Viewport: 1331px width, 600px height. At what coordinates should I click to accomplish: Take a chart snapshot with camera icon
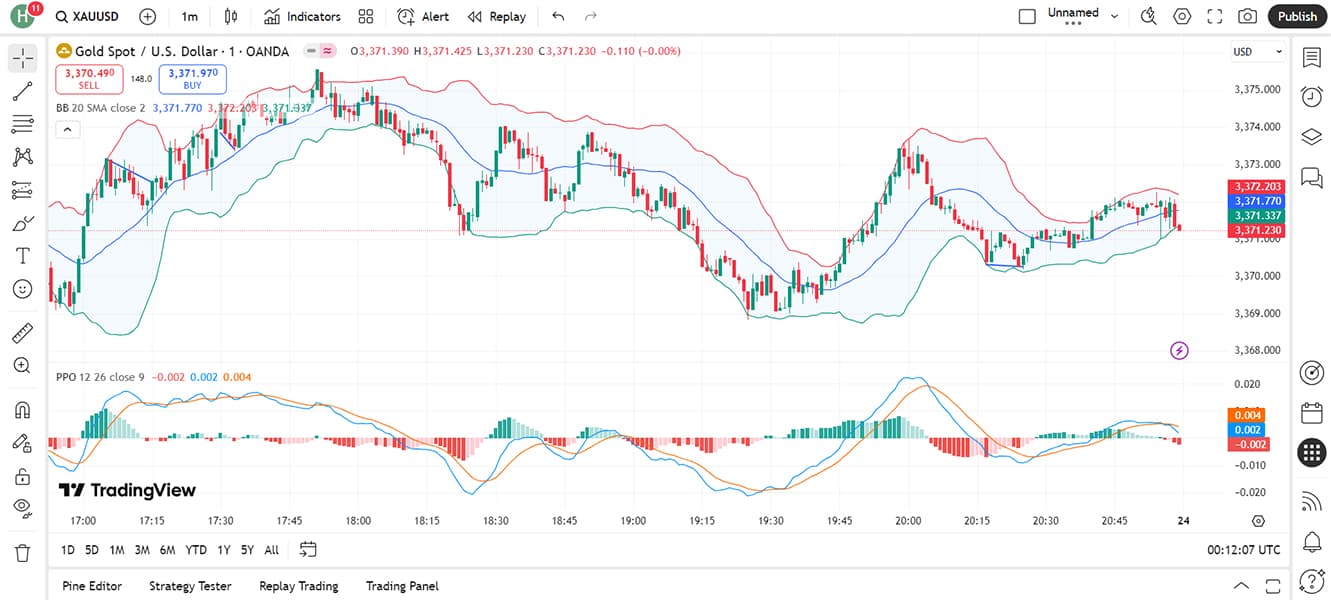[x=1247, y=16]
